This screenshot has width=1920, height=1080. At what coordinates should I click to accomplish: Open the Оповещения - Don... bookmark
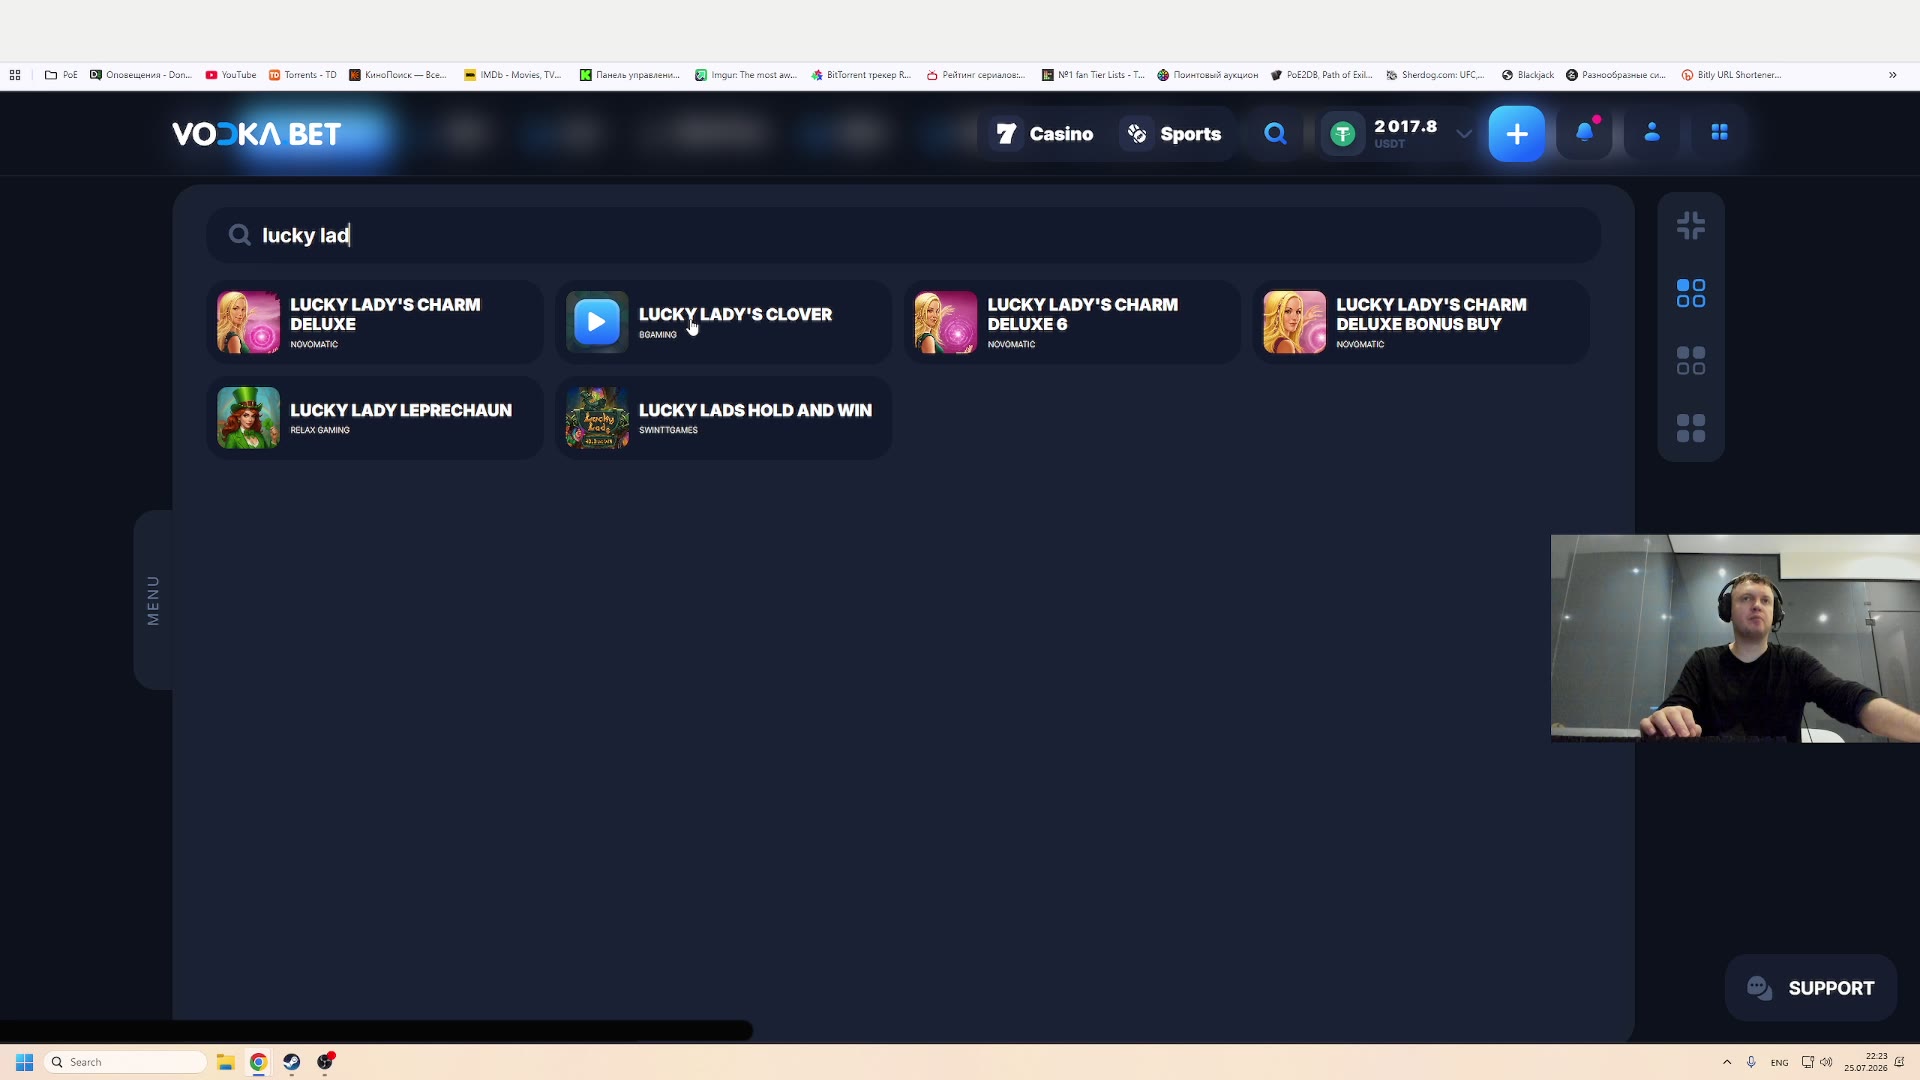tap(141, 75)
